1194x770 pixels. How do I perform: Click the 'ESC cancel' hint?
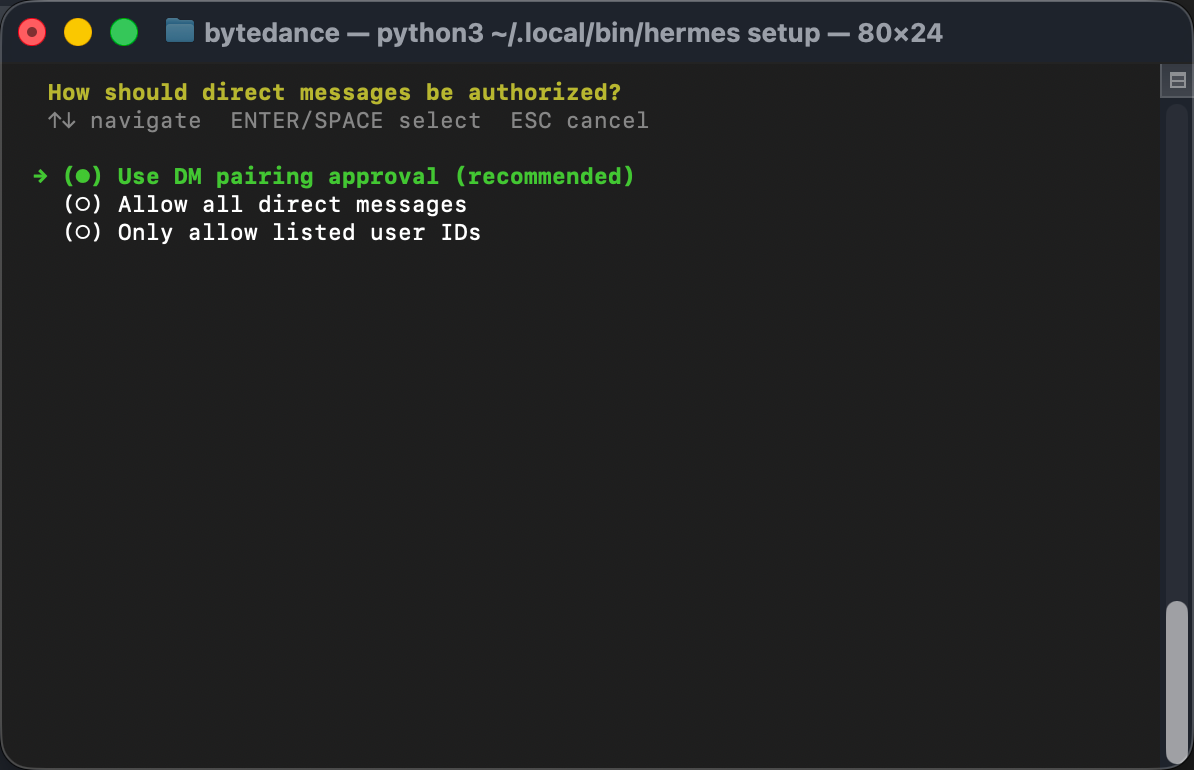click(x=579, y=121)
